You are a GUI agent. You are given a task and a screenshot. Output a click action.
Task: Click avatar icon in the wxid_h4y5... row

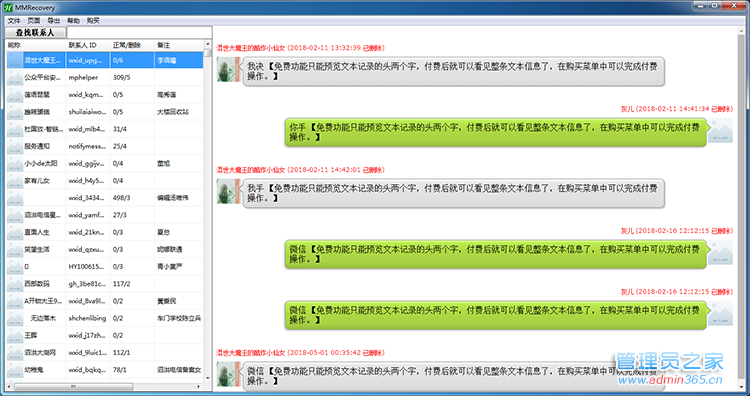coord(15,181)
